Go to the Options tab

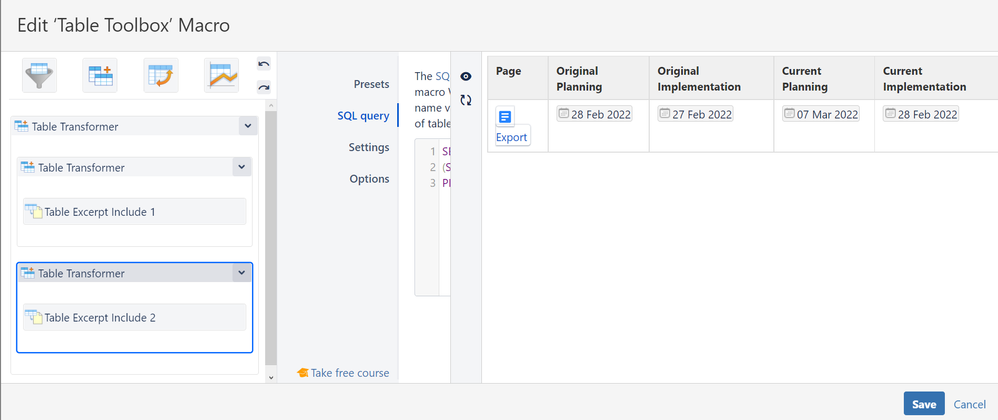369,179
